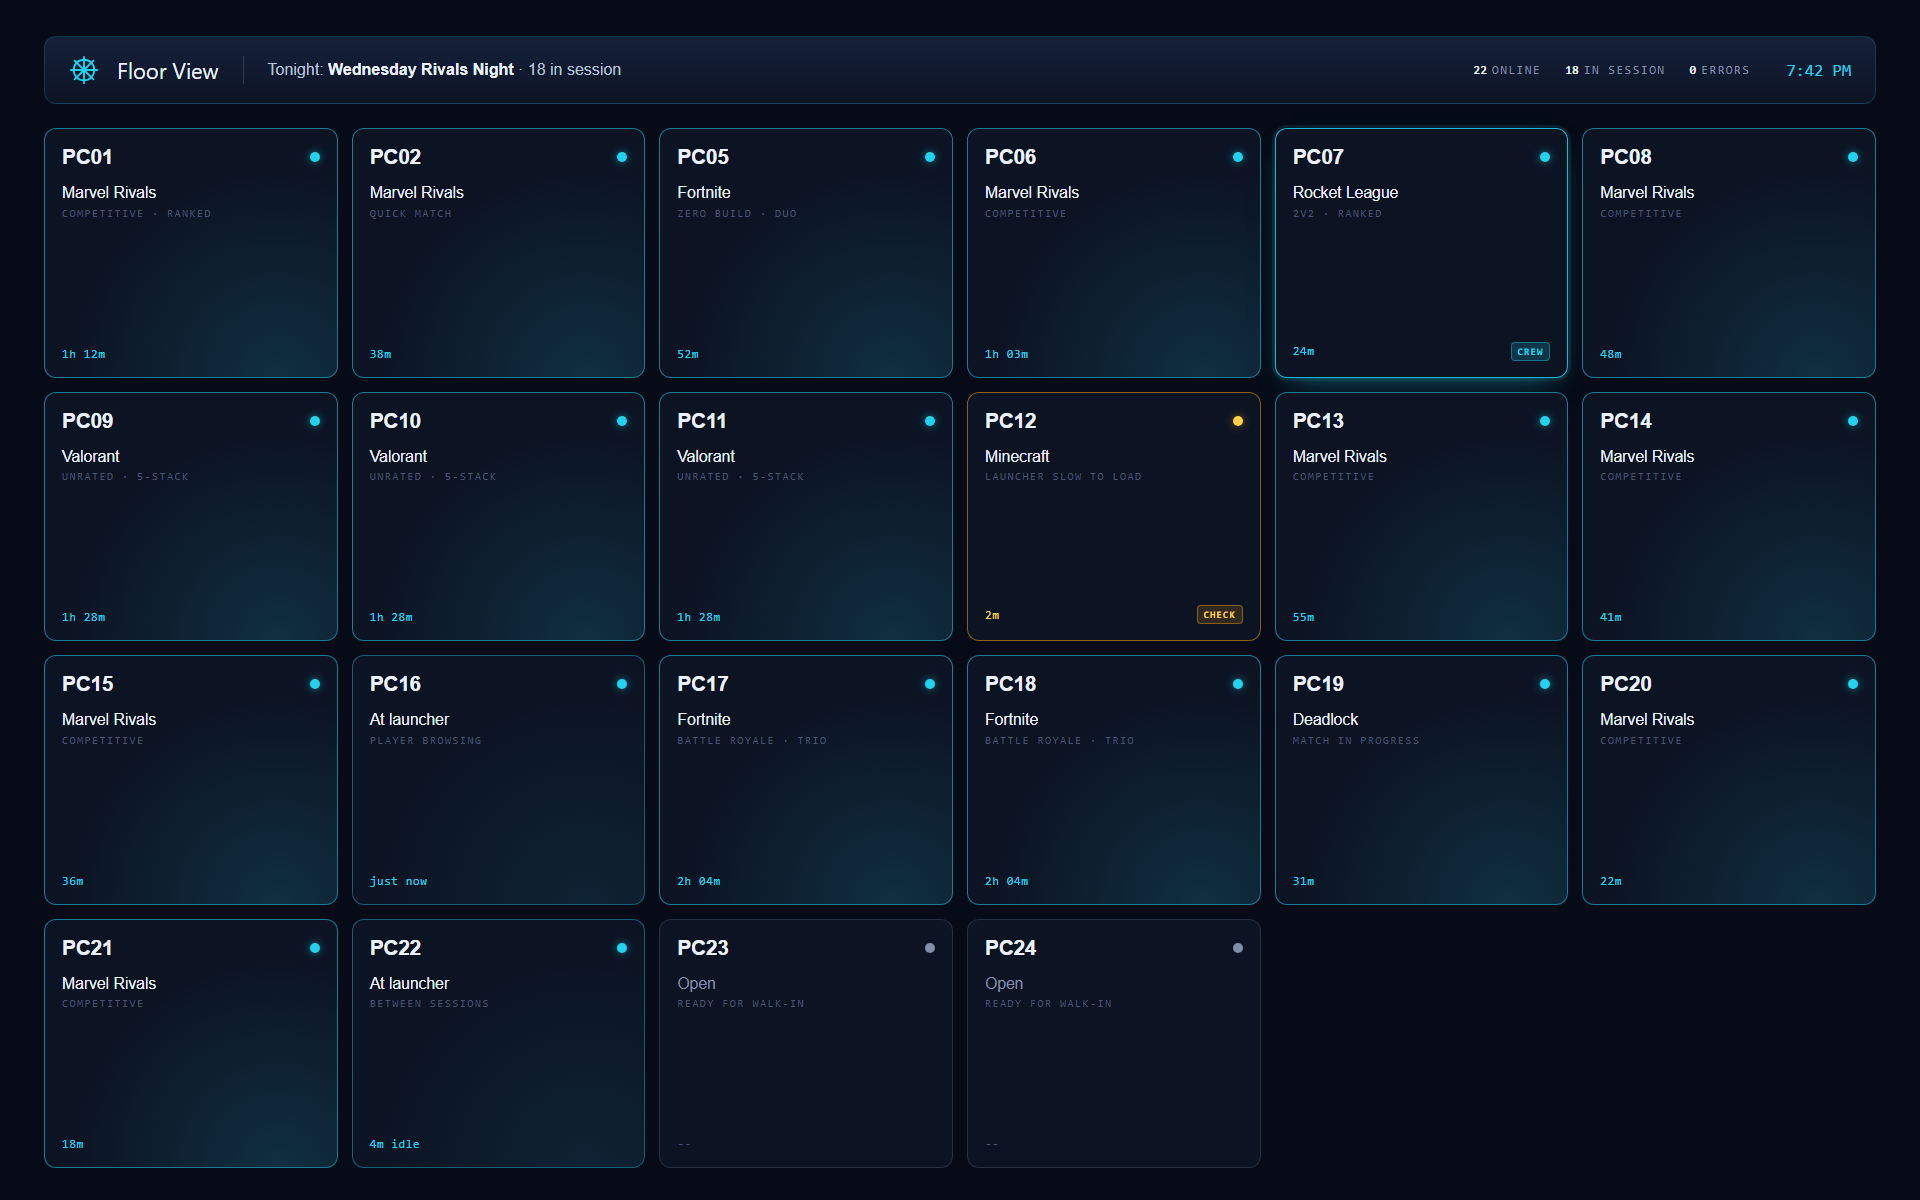
Task: Click the status dot on PC18
Action: 1238,684
